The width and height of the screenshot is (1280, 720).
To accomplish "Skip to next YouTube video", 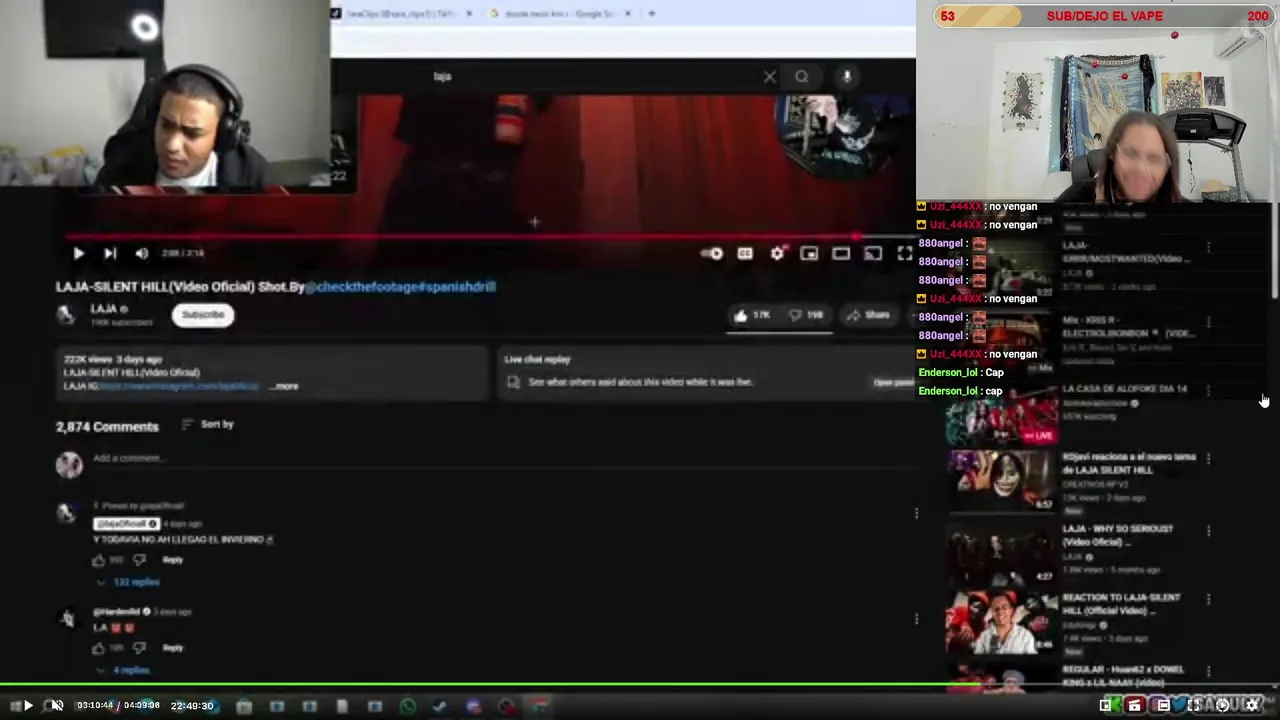I will pyautogui.click(x=110, y=254).
